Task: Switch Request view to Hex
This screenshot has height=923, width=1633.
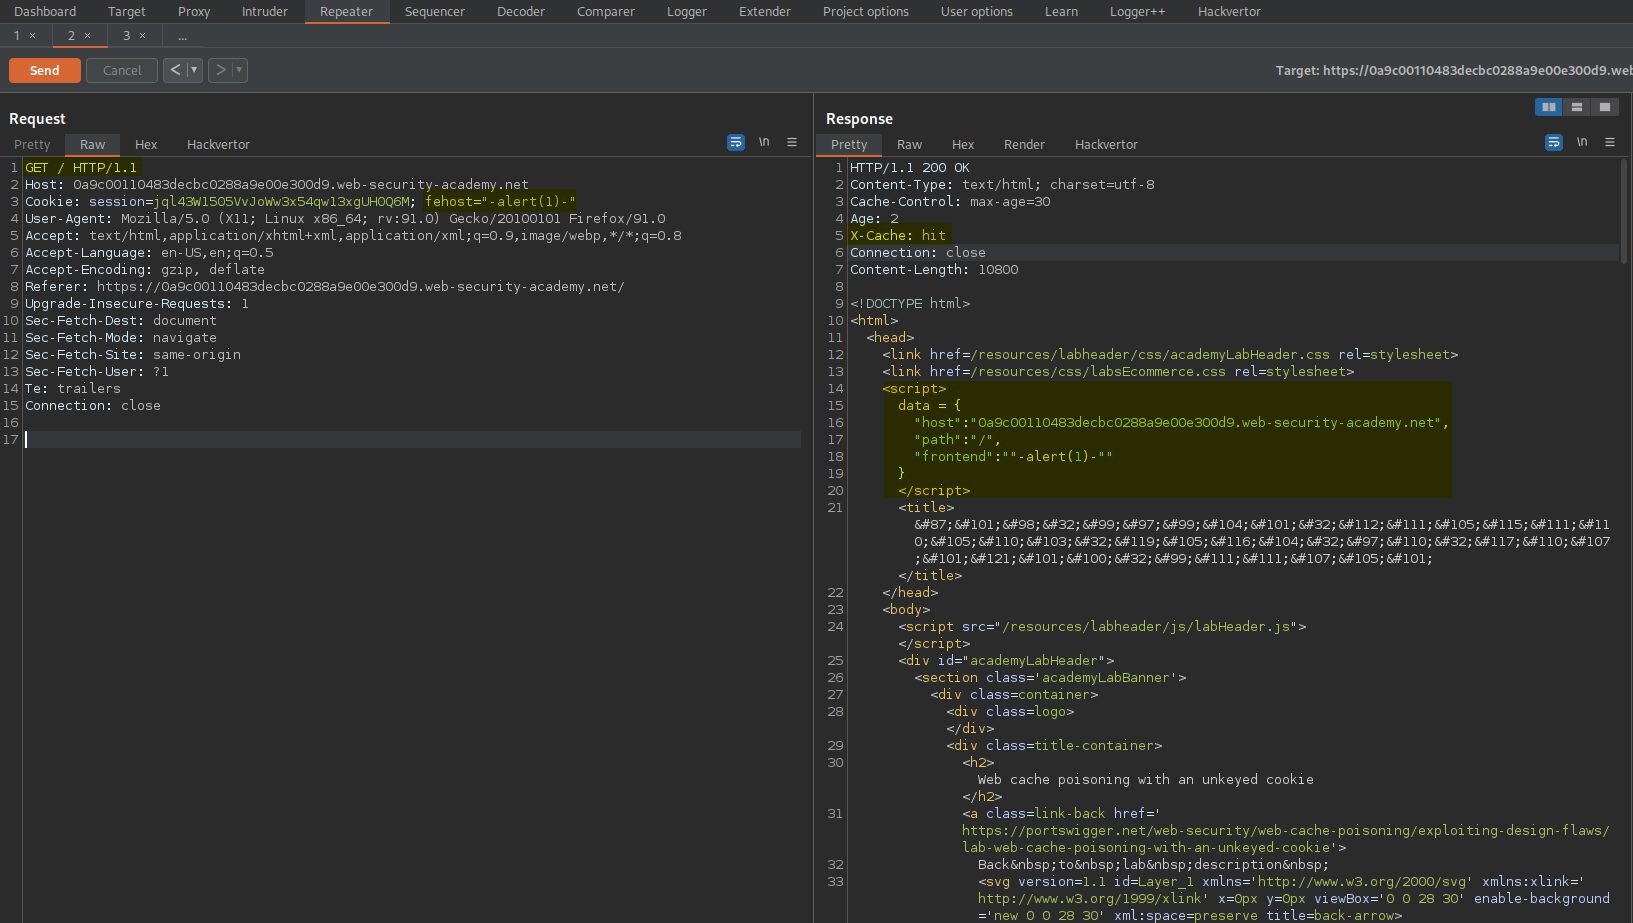Action: pos(146,145)
